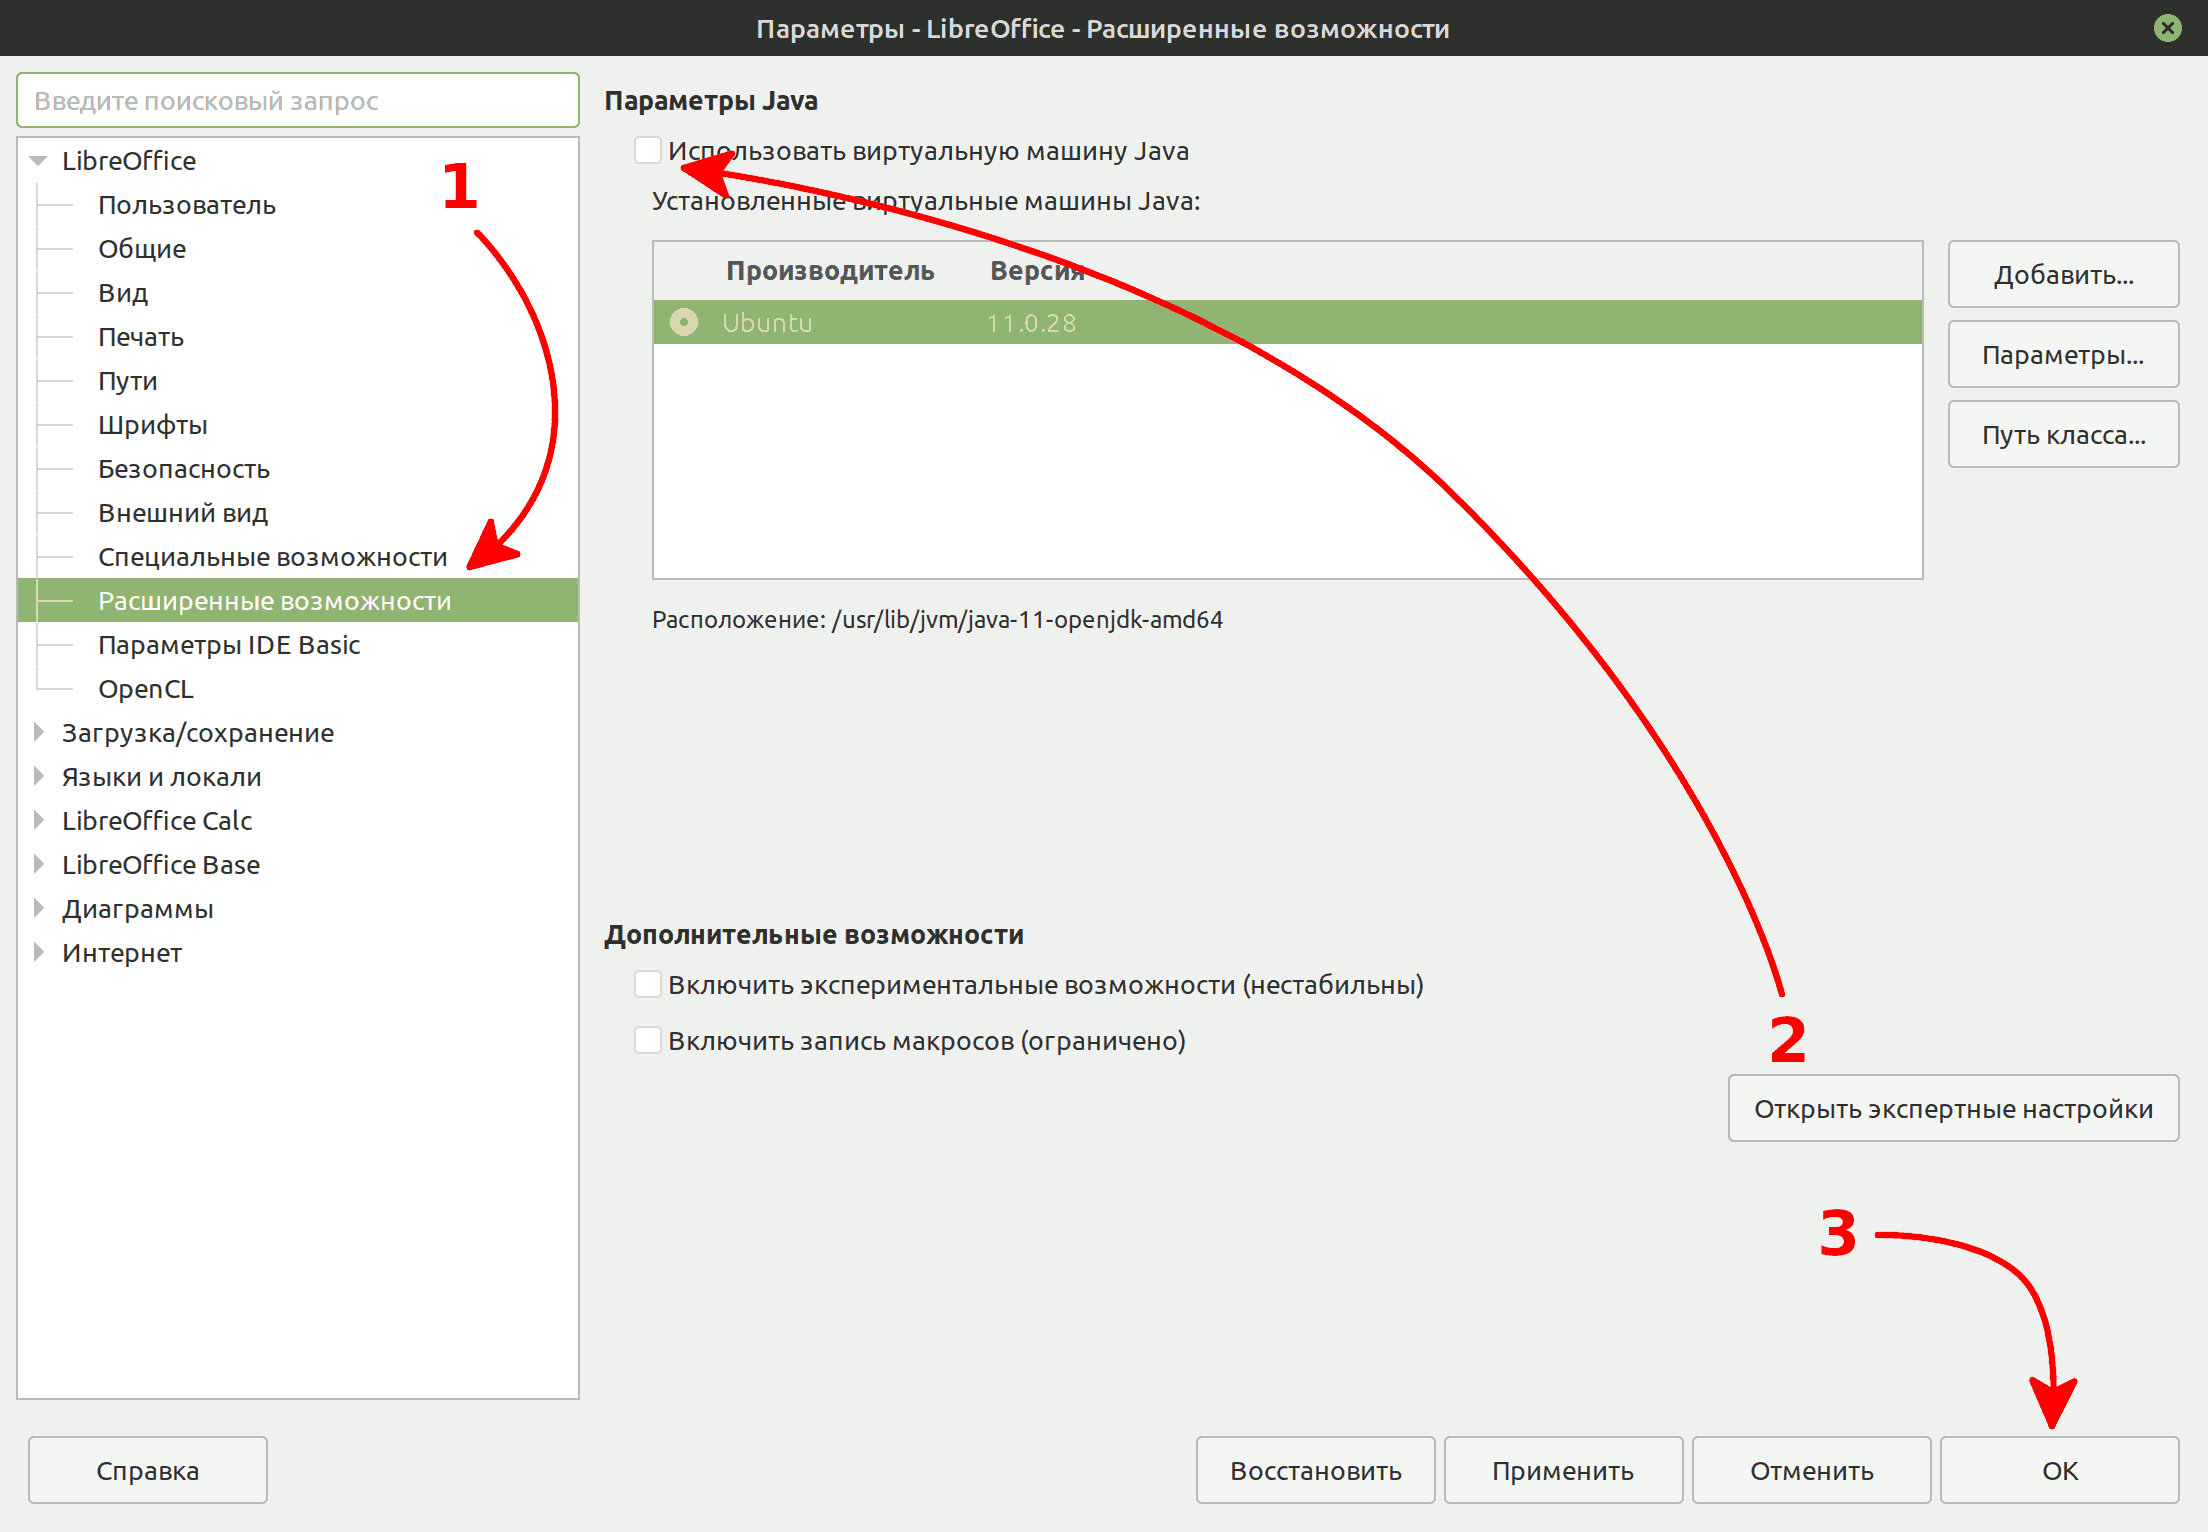Select 'Внешний вид' in the tree

click(183, 513)
